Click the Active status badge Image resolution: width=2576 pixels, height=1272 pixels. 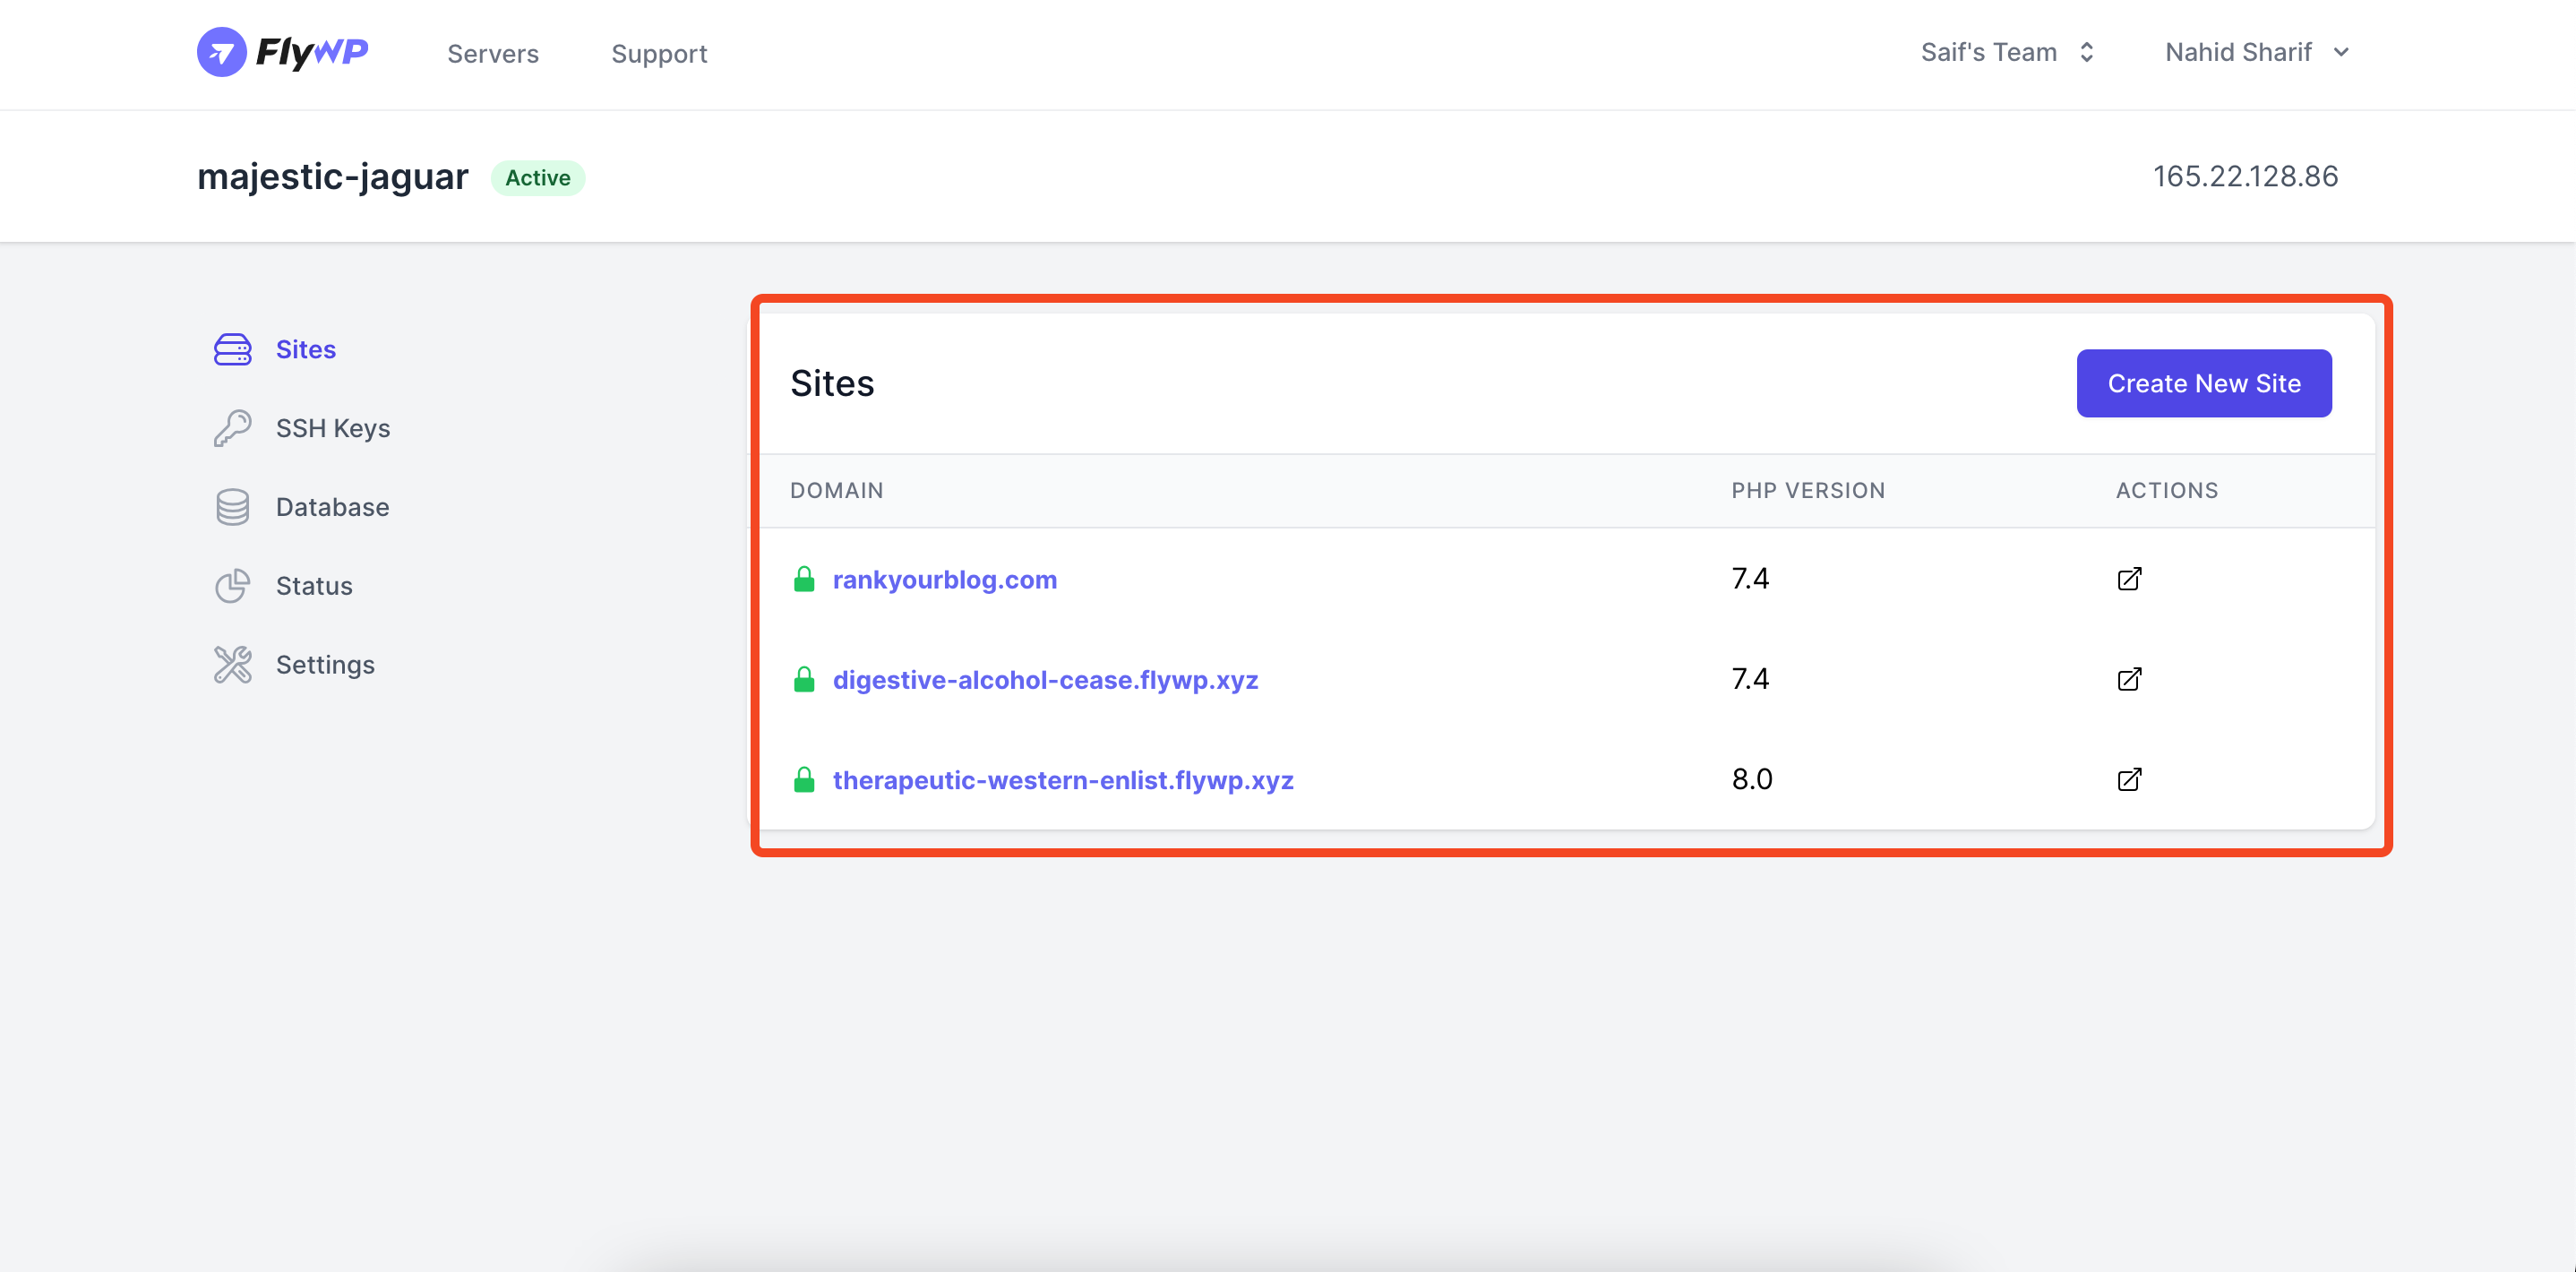[538, 177]
